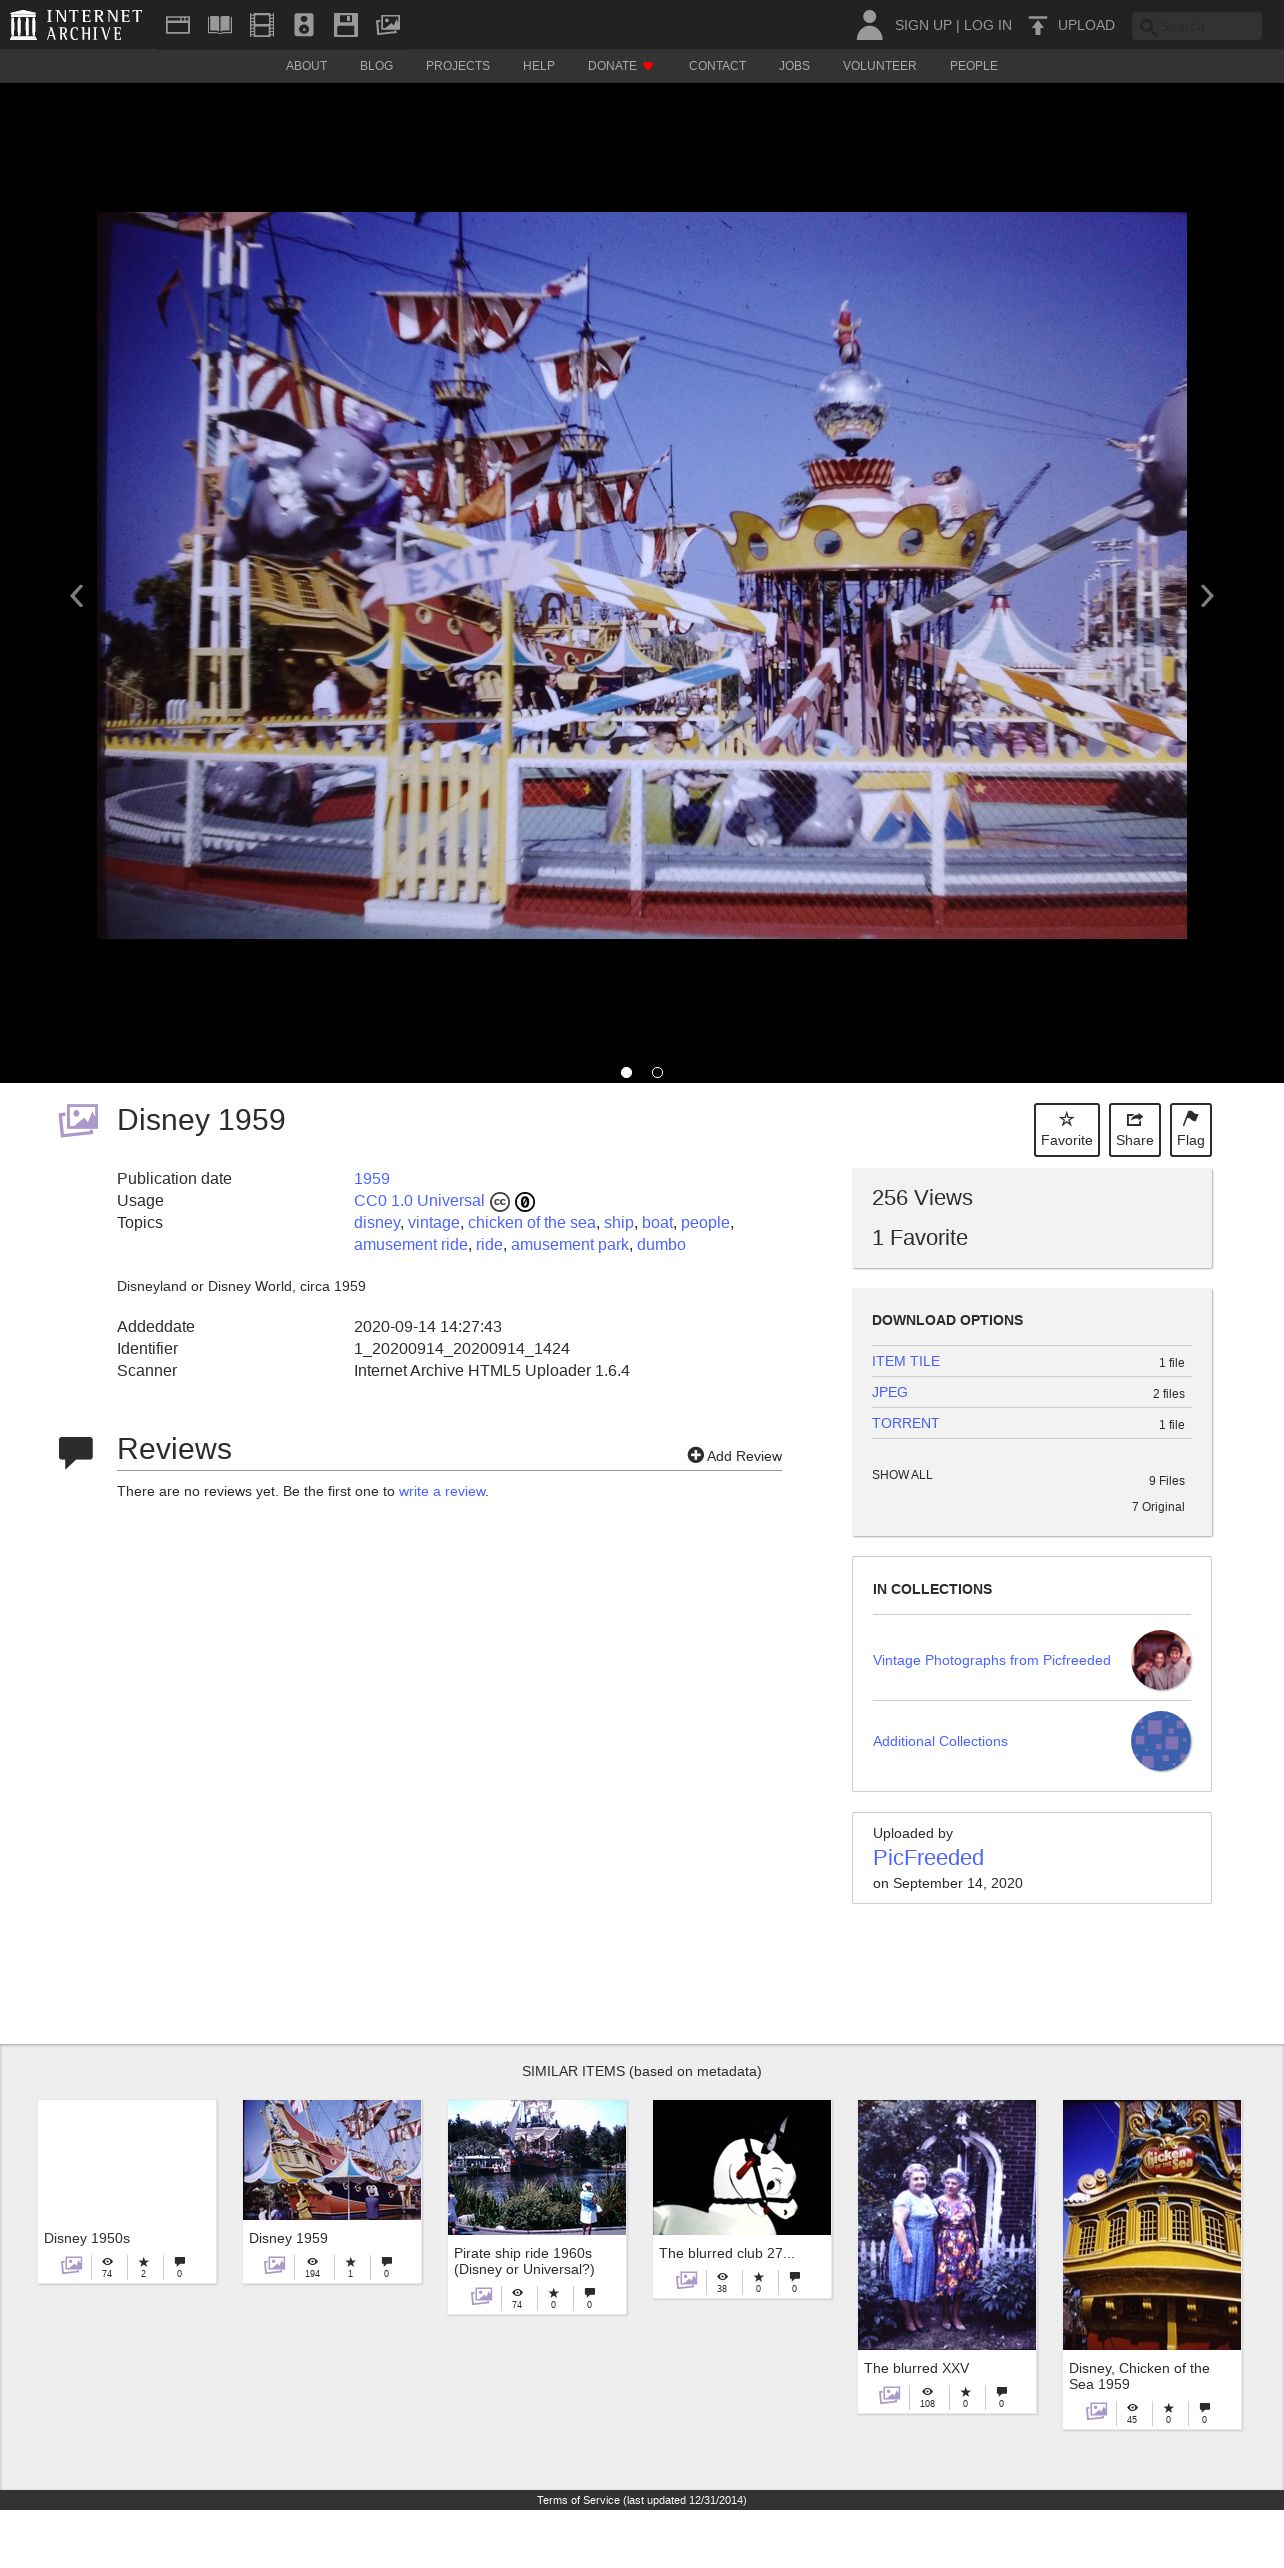The height and width of the screenshot is (2568, 1284).
Task: Click the main Disney 1959 photo
Action: point(642,575)
